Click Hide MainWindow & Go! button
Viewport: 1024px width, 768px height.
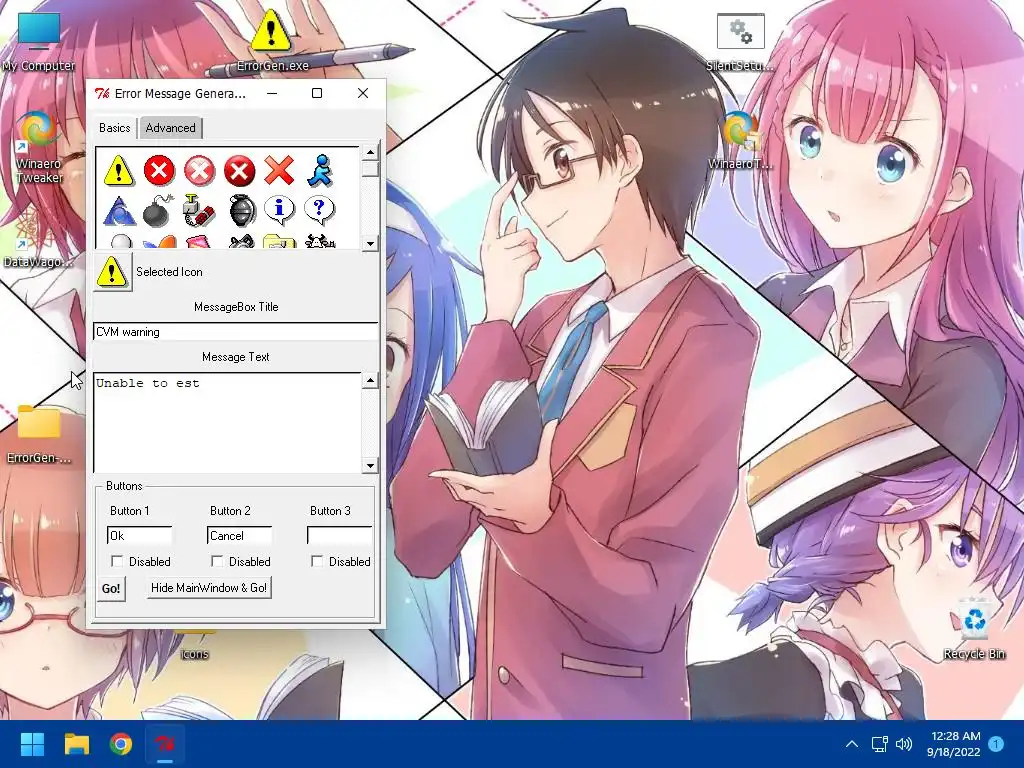click(x=209, y=588)
